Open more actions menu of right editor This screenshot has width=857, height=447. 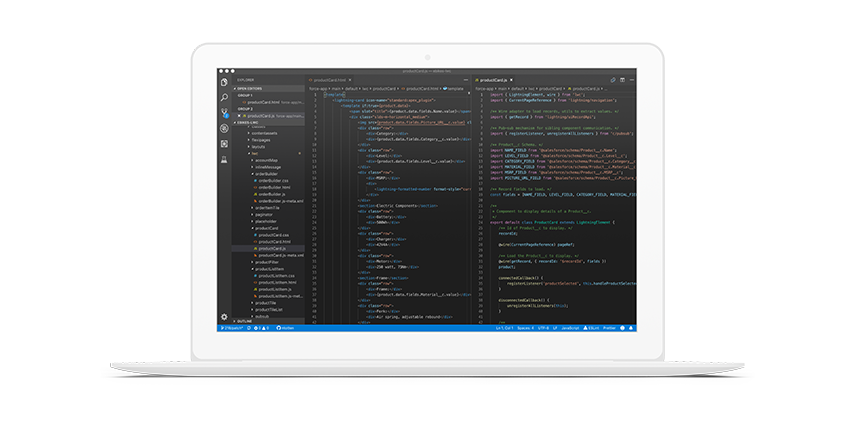[632, 80]
